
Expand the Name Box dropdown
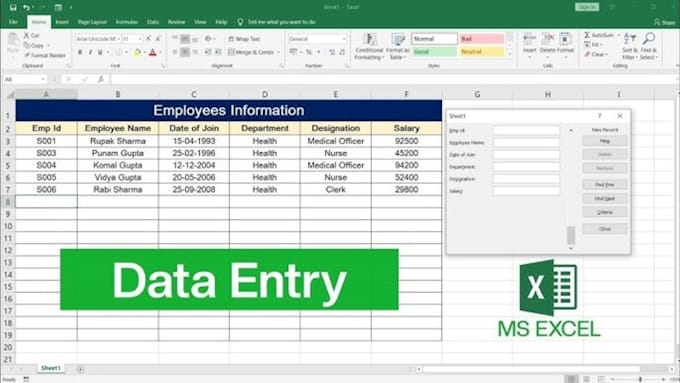[43, 79]
